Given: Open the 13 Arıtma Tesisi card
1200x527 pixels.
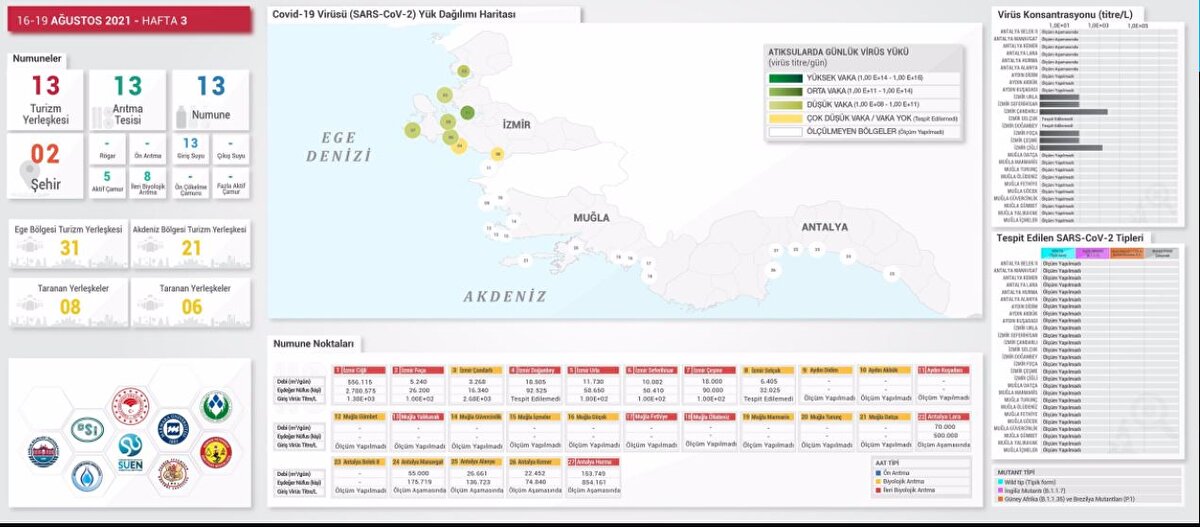Looking at the screenshot, I should (128, 98).
